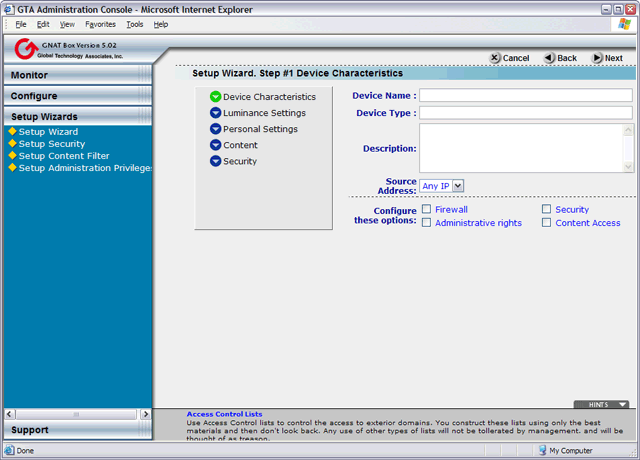Click the Firewall option link
The image size is (640, 460).
point(451,209)
